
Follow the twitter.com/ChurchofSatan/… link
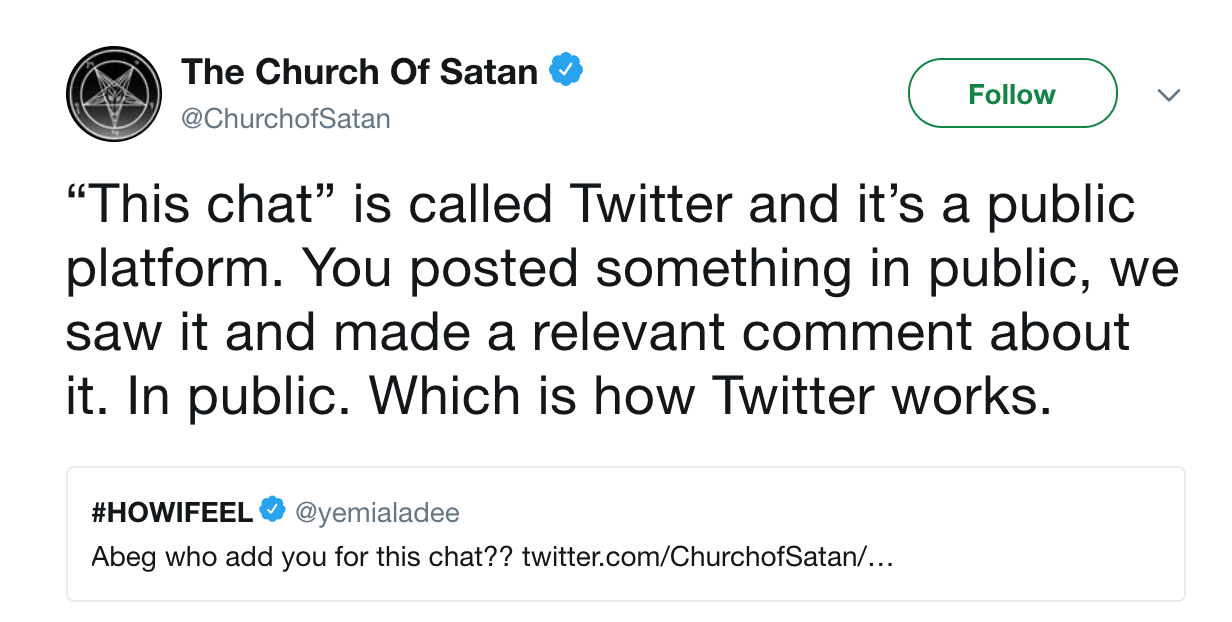click(707, 555)
